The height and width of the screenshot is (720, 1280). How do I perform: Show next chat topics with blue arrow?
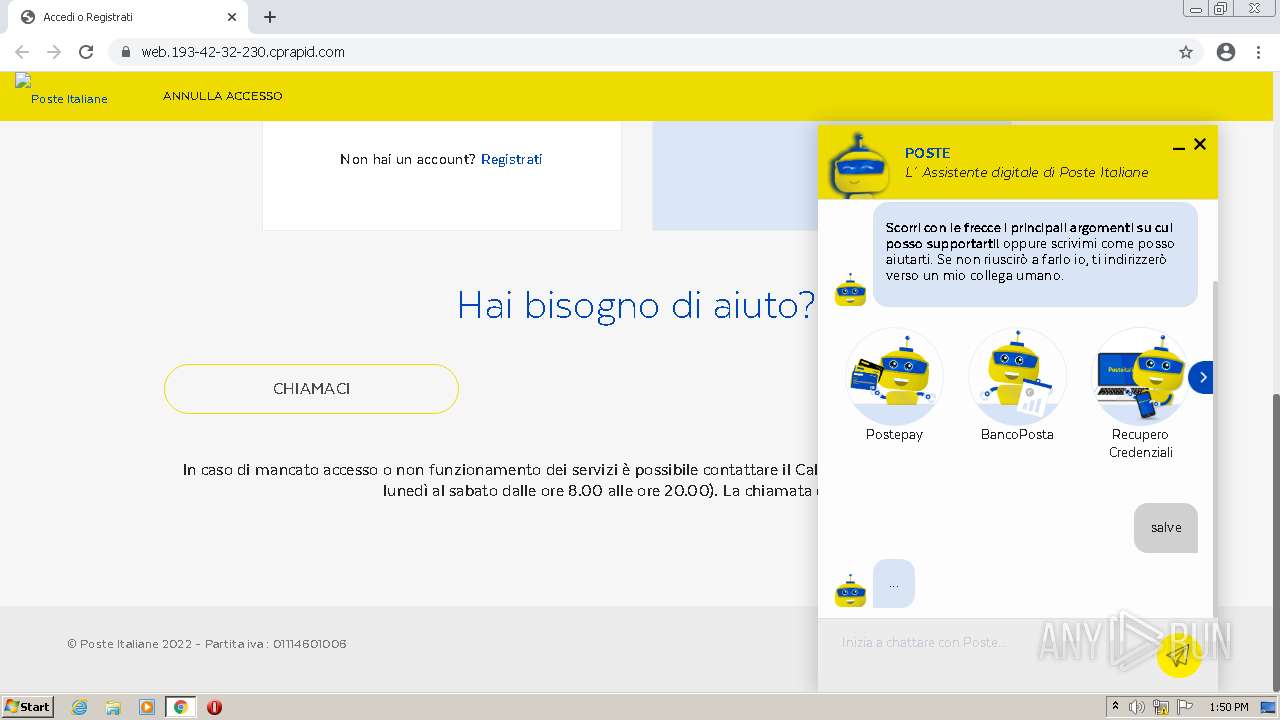coord(1202,377)
